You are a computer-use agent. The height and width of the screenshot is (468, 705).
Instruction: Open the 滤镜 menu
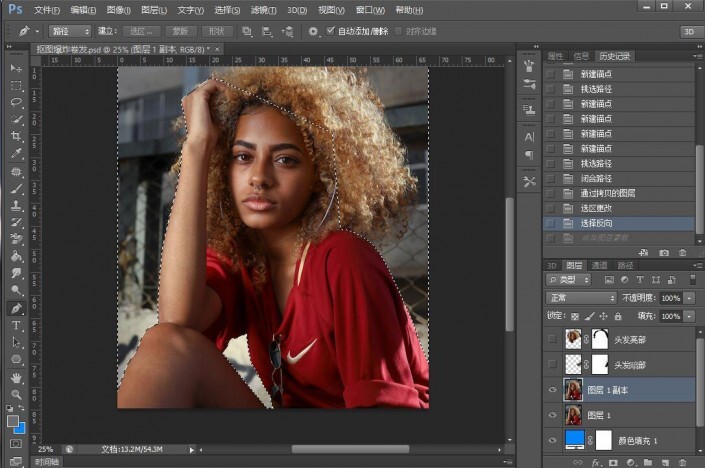click(x=264, y=10)
